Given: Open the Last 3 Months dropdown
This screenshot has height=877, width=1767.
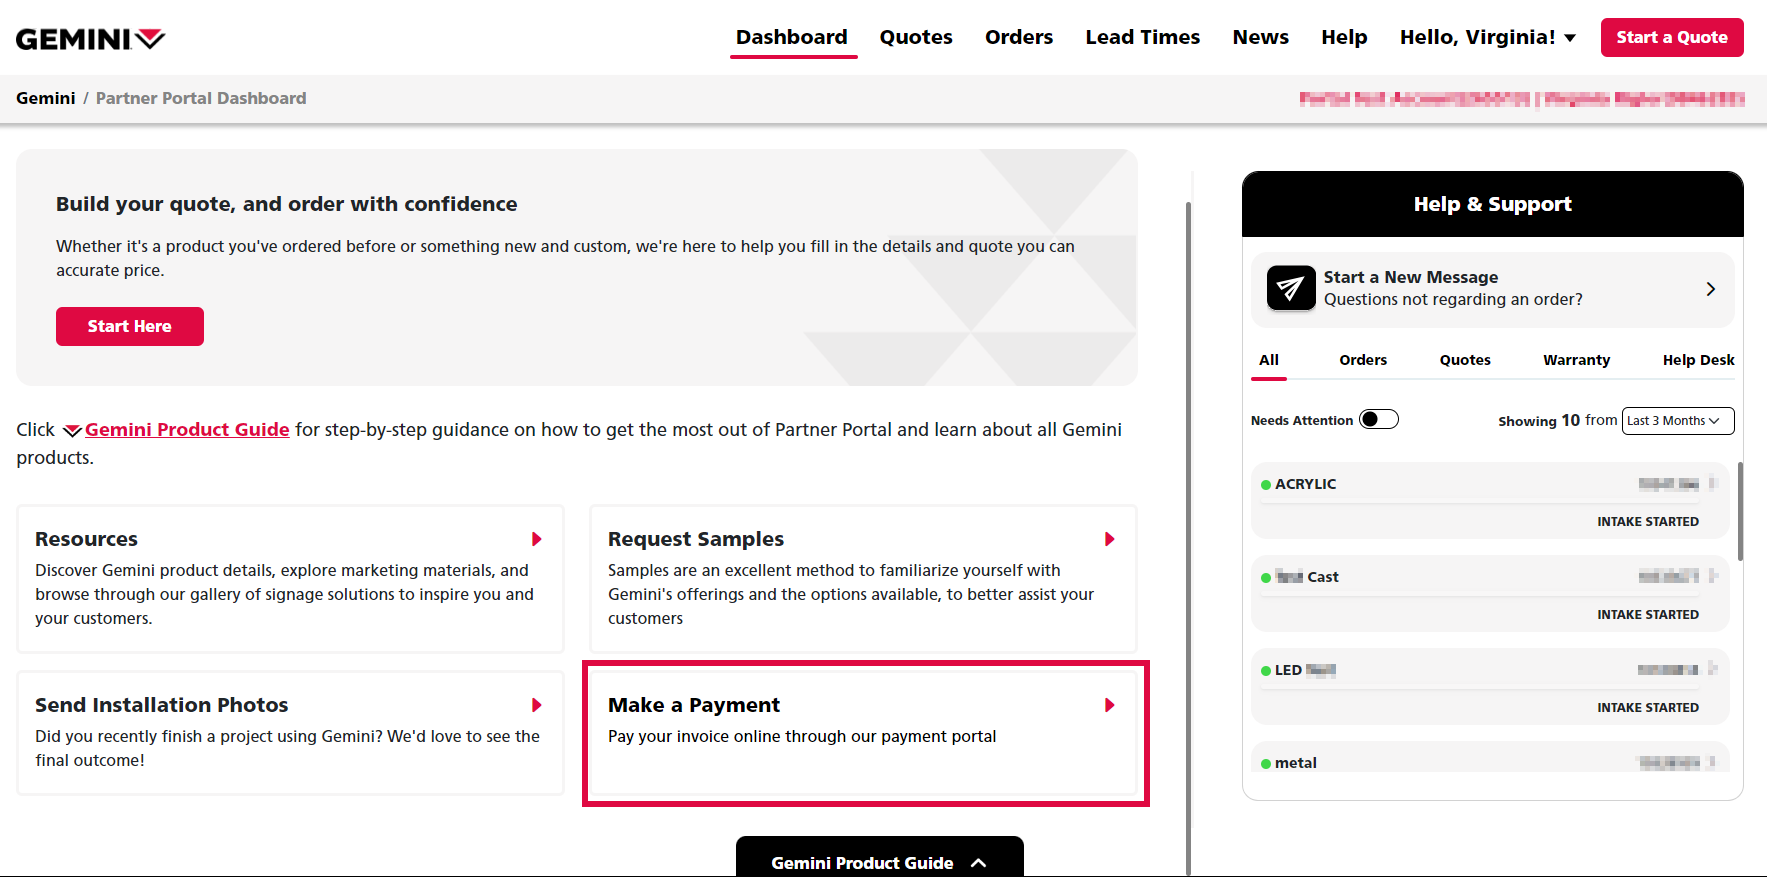Looking at the screenshot, I should click(x=1678, y=421).
